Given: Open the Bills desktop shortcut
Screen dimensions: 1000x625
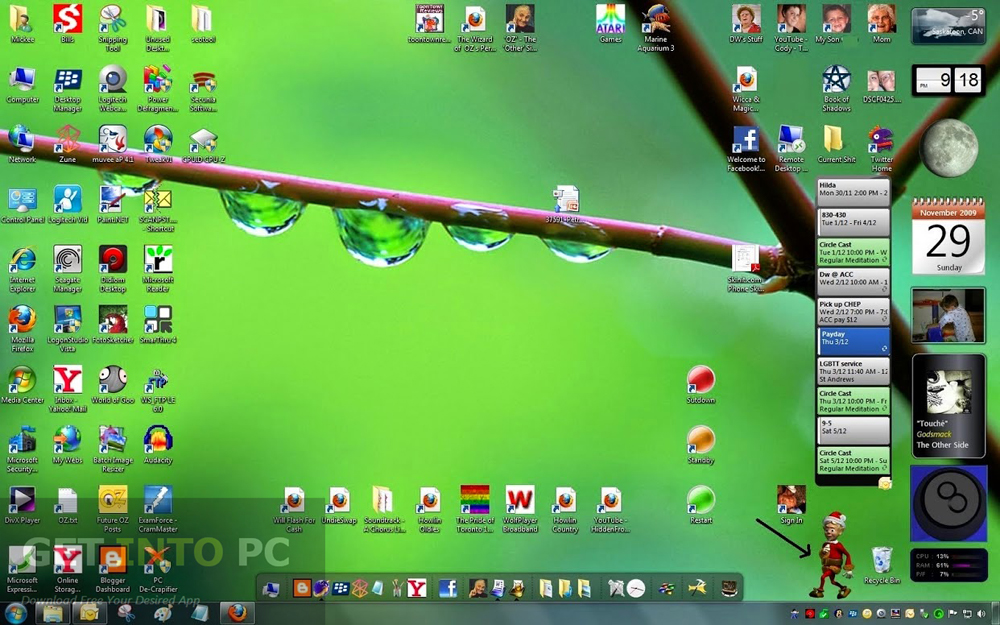Looking at the screenshot, I should (68, 24).
